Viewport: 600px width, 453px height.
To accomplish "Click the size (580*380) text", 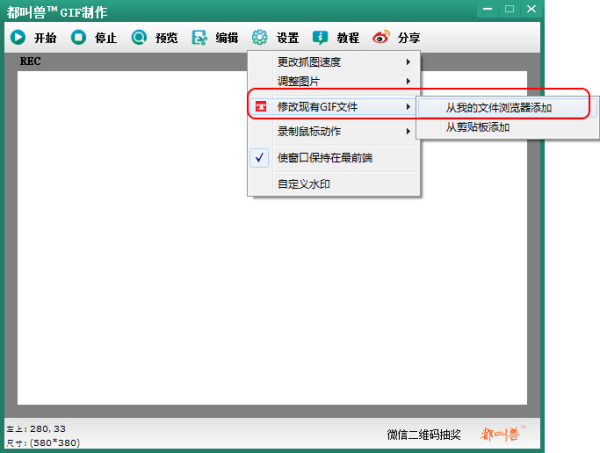I will 55,443.
